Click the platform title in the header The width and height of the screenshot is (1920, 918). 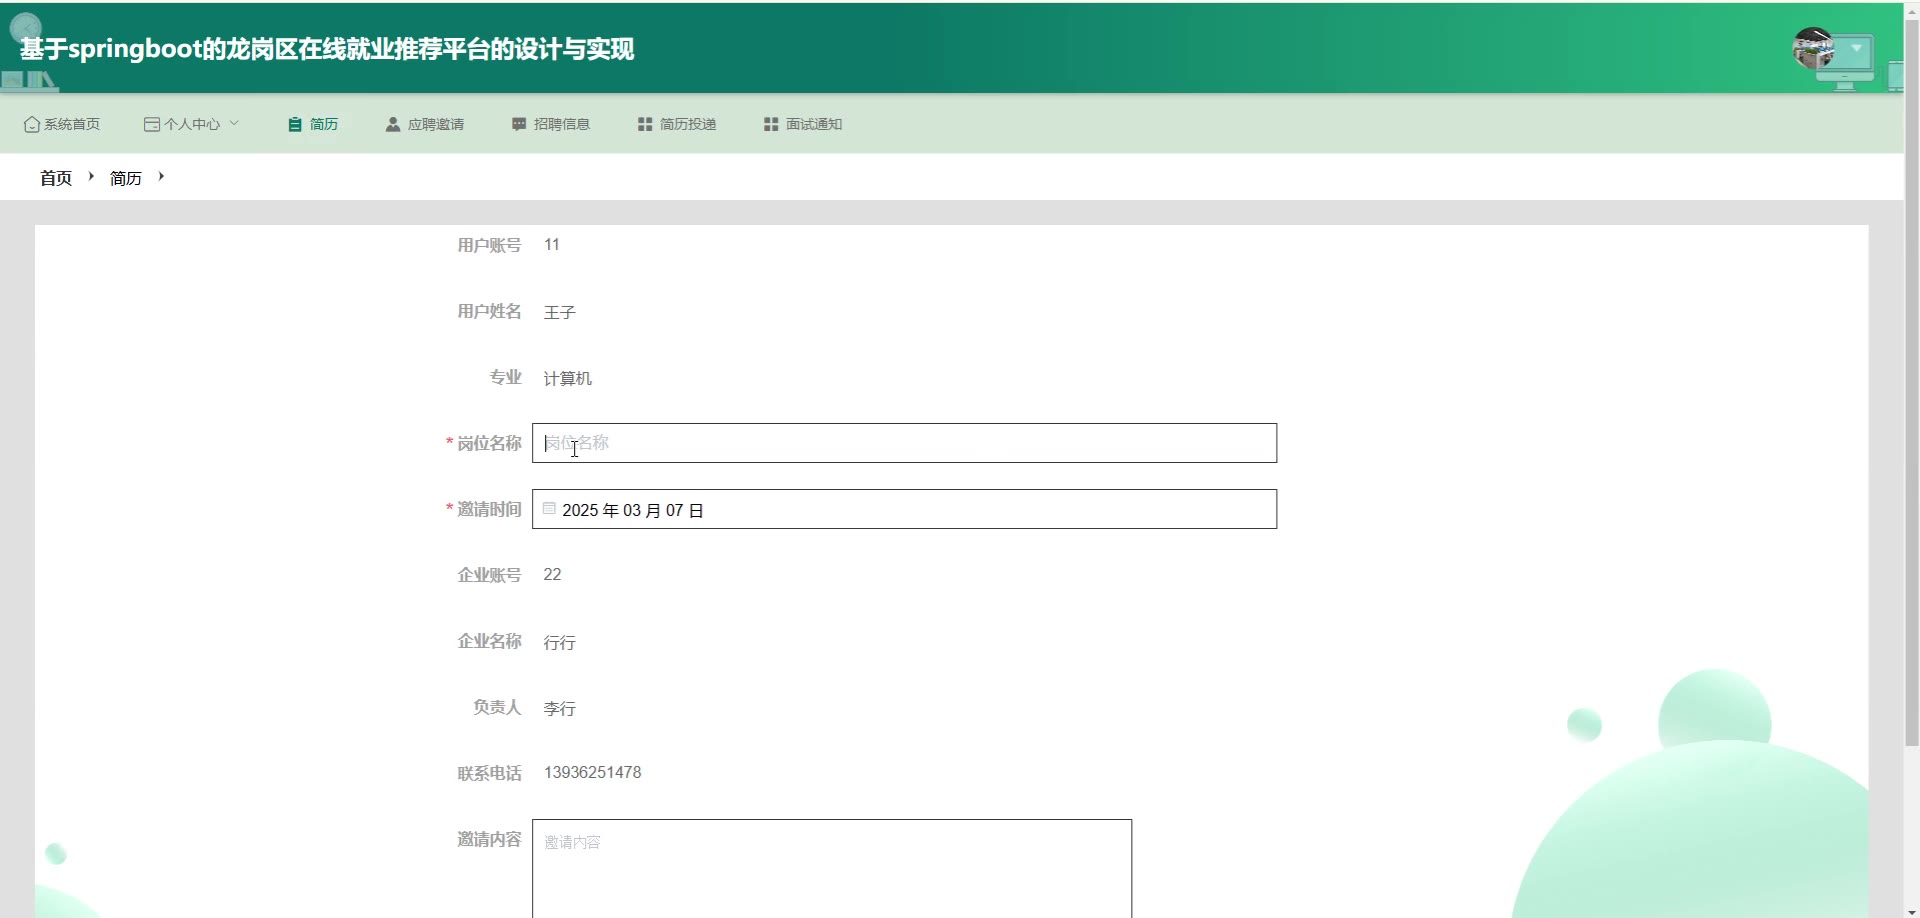coord(327,49)
